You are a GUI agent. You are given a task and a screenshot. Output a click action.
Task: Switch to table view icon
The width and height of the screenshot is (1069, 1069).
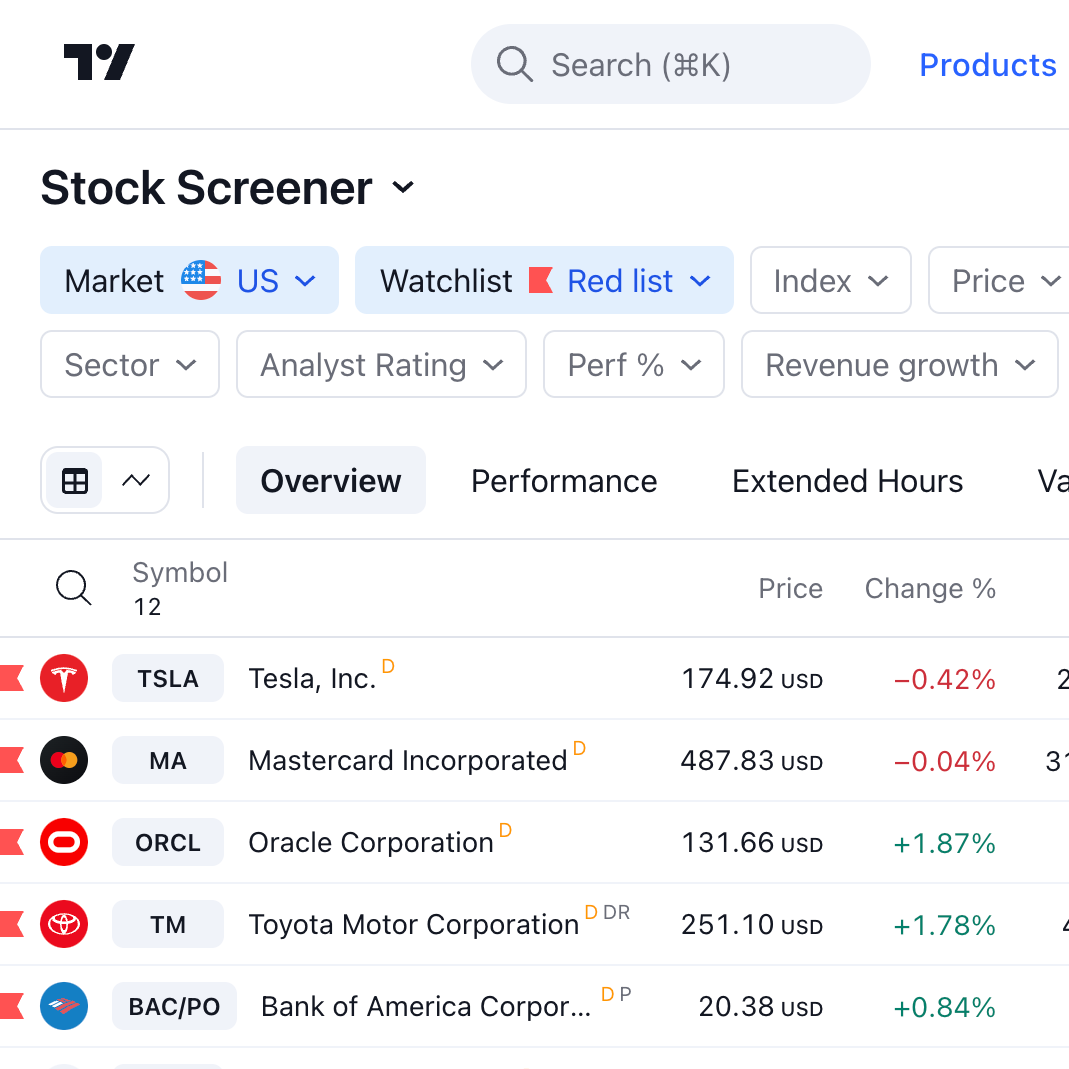[75, 481]
